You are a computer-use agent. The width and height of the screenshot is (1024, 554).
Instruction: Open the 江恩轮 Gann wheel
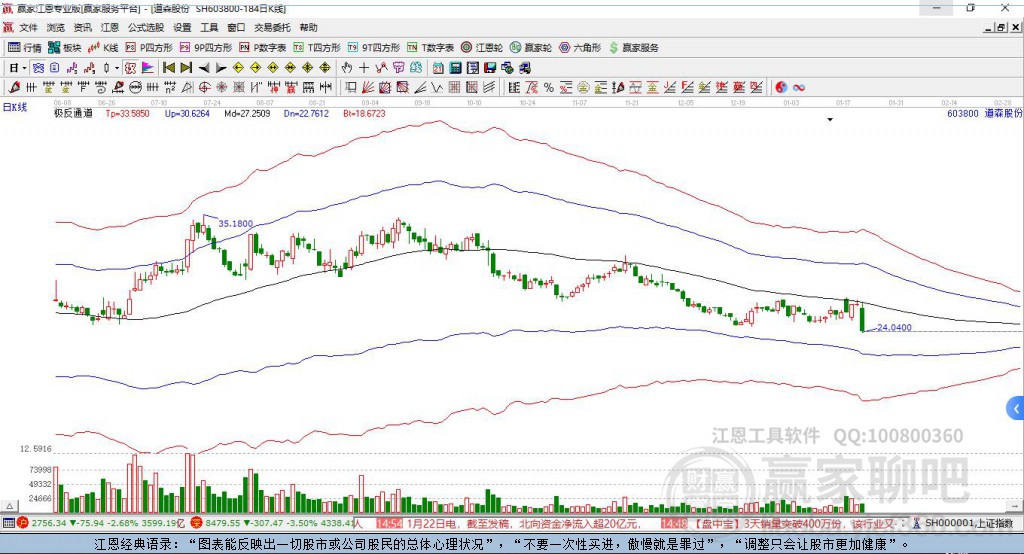click(x=482, y=48)
